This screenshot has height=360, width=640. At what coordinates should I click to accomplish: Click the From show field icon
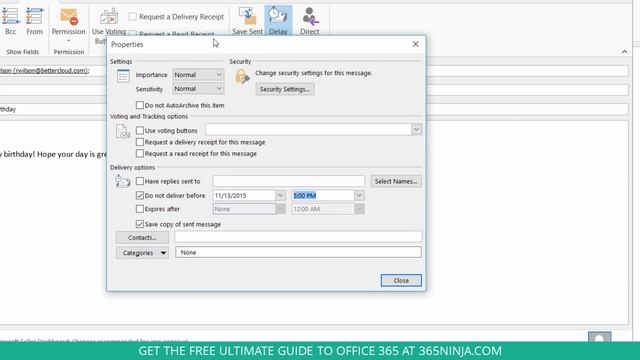coord(35,16)
